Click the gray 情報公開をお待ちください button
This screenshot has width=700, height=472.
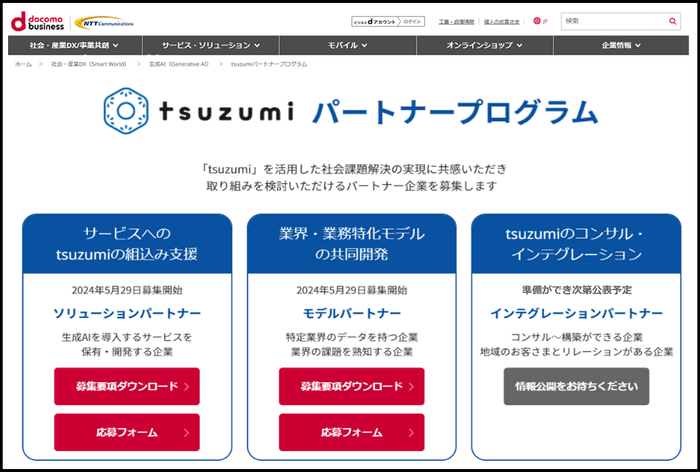(576, 386)
